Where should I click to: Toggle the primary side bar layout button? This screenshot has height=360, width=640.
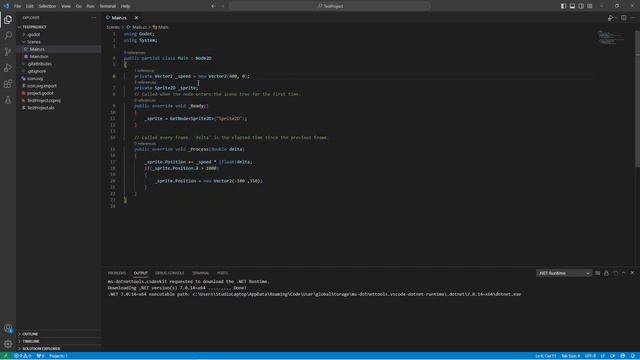pos(563,6)
